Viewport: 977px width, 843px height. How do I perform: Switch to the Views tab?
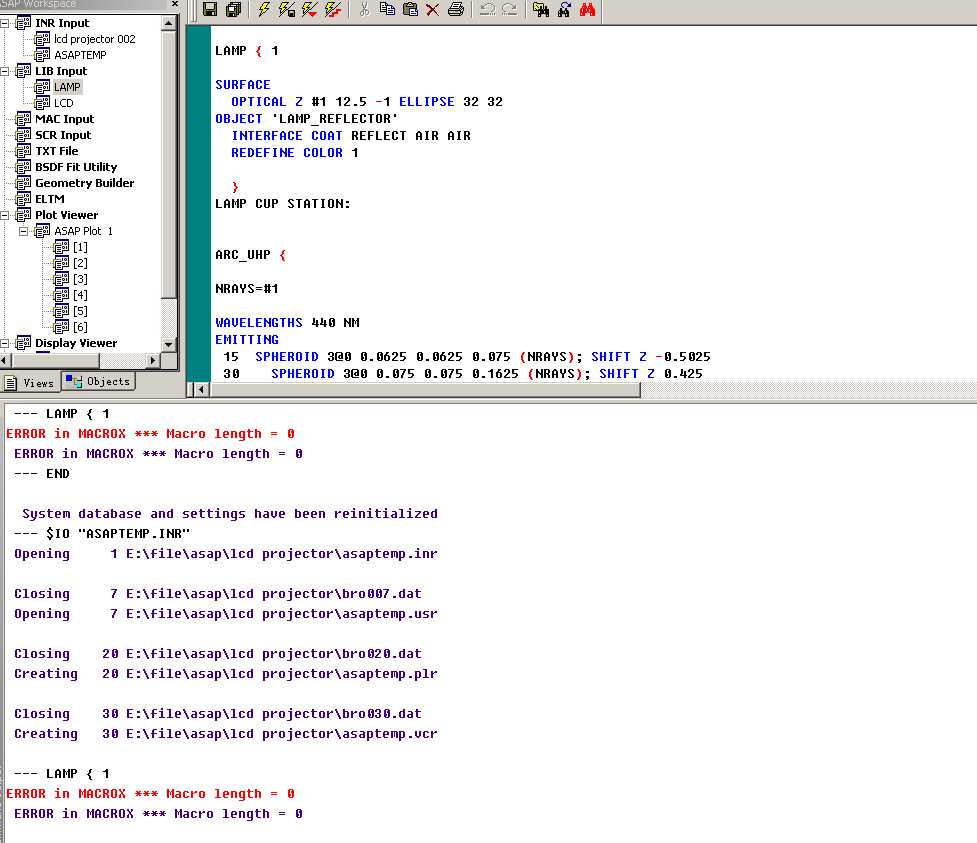pyautogui.click(x=30, y=383)
